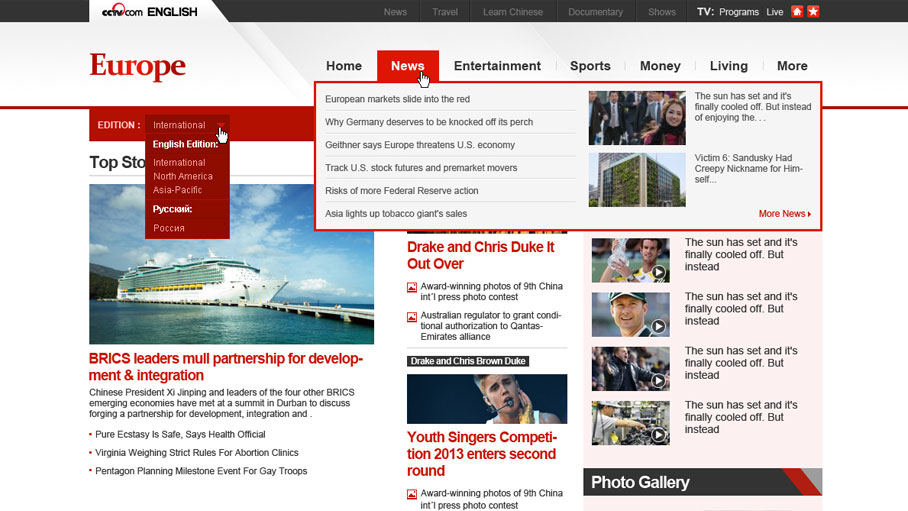Open 'Victim 6: Sandusky' story text
Image resolution: width=908 pixels, height=511 pixels.
tap(749, 169)
